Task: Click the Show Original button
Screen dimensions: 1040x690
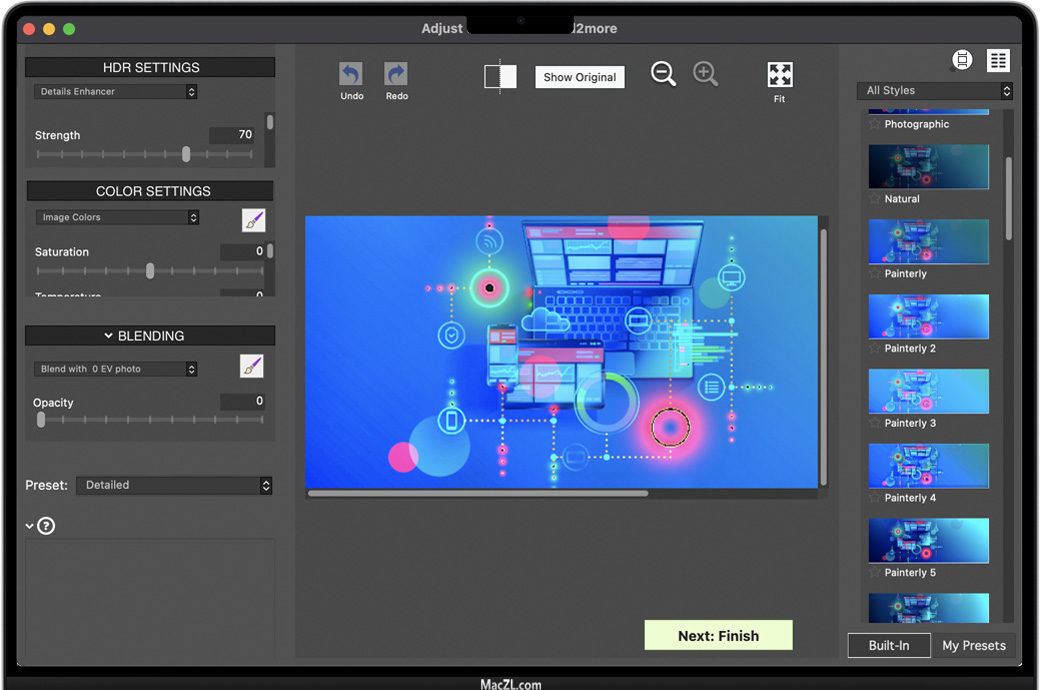Action: pos(580,78)
